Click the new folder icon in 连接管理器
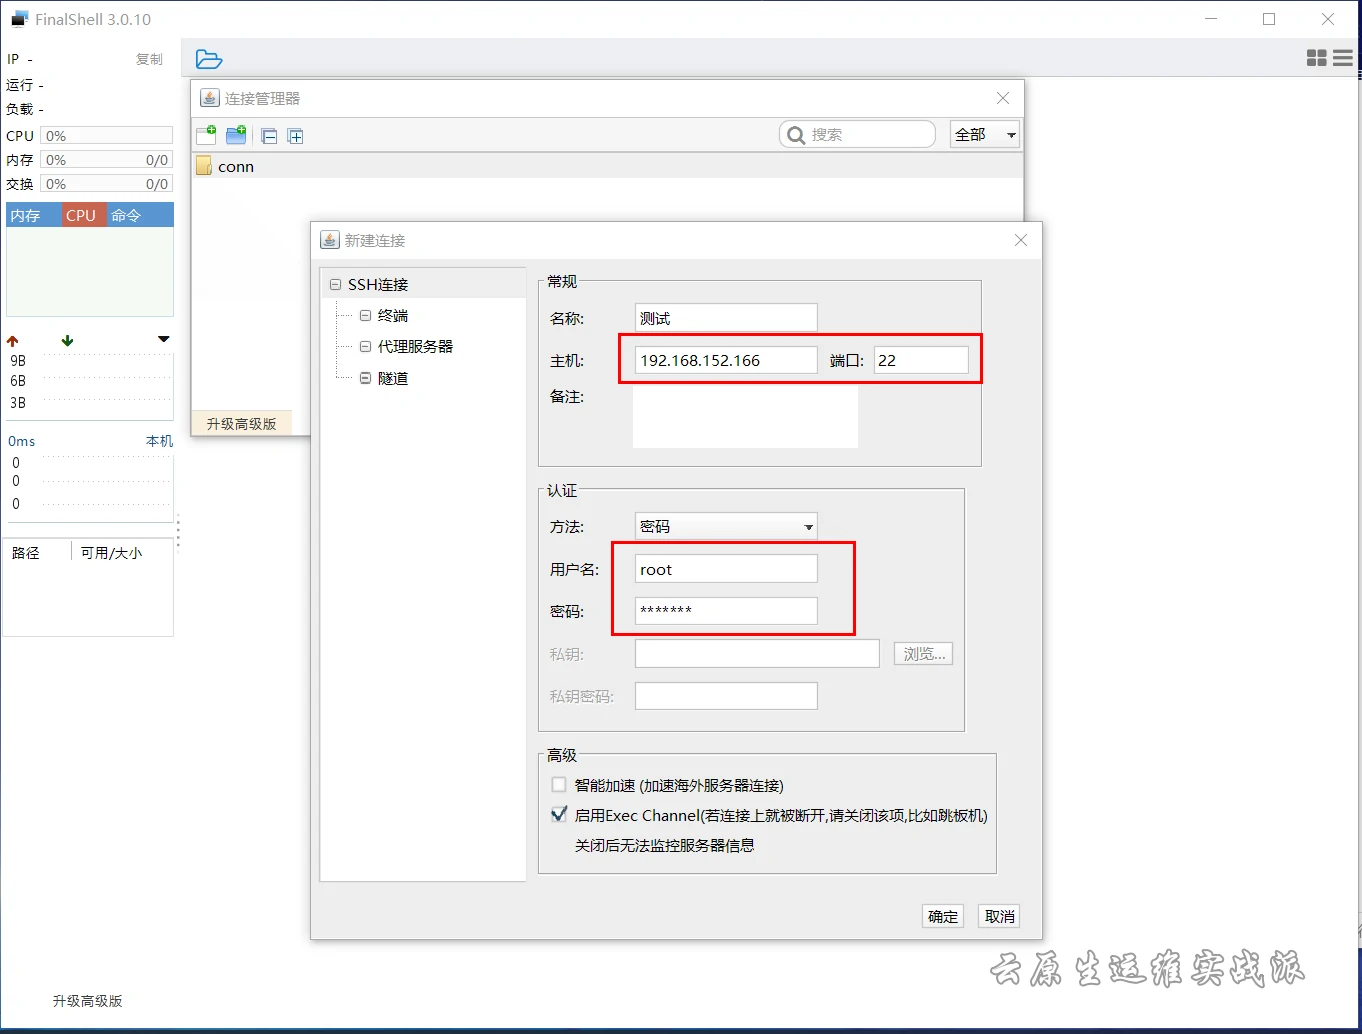 pyautogui.click(x=236, y=135)
